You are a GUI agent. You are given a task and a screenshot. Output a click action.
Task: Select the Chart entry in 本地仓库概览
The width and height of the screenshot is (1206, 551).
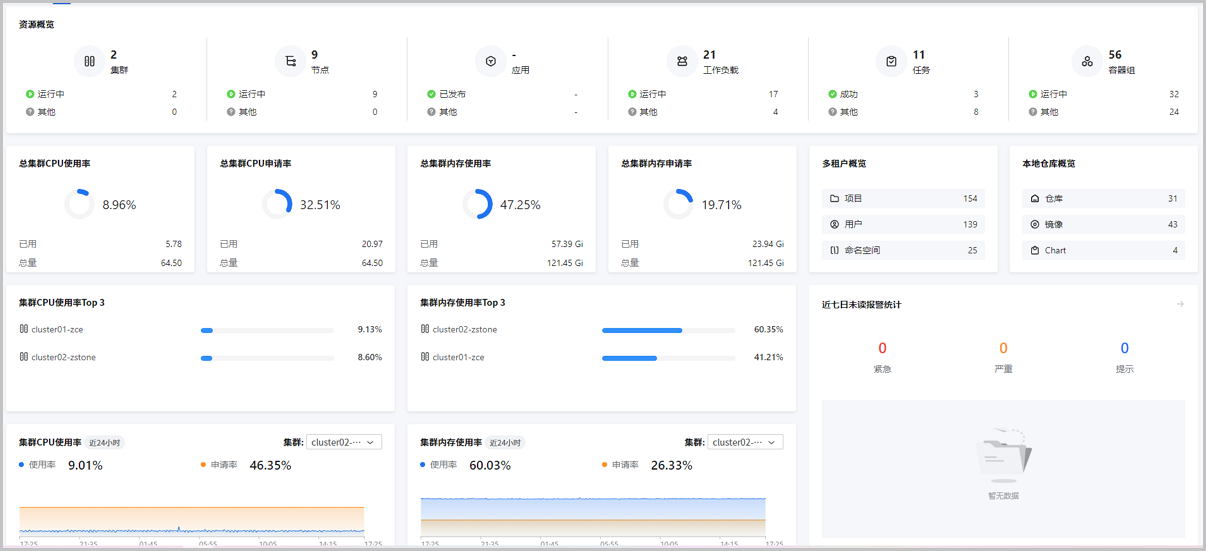1104,251
